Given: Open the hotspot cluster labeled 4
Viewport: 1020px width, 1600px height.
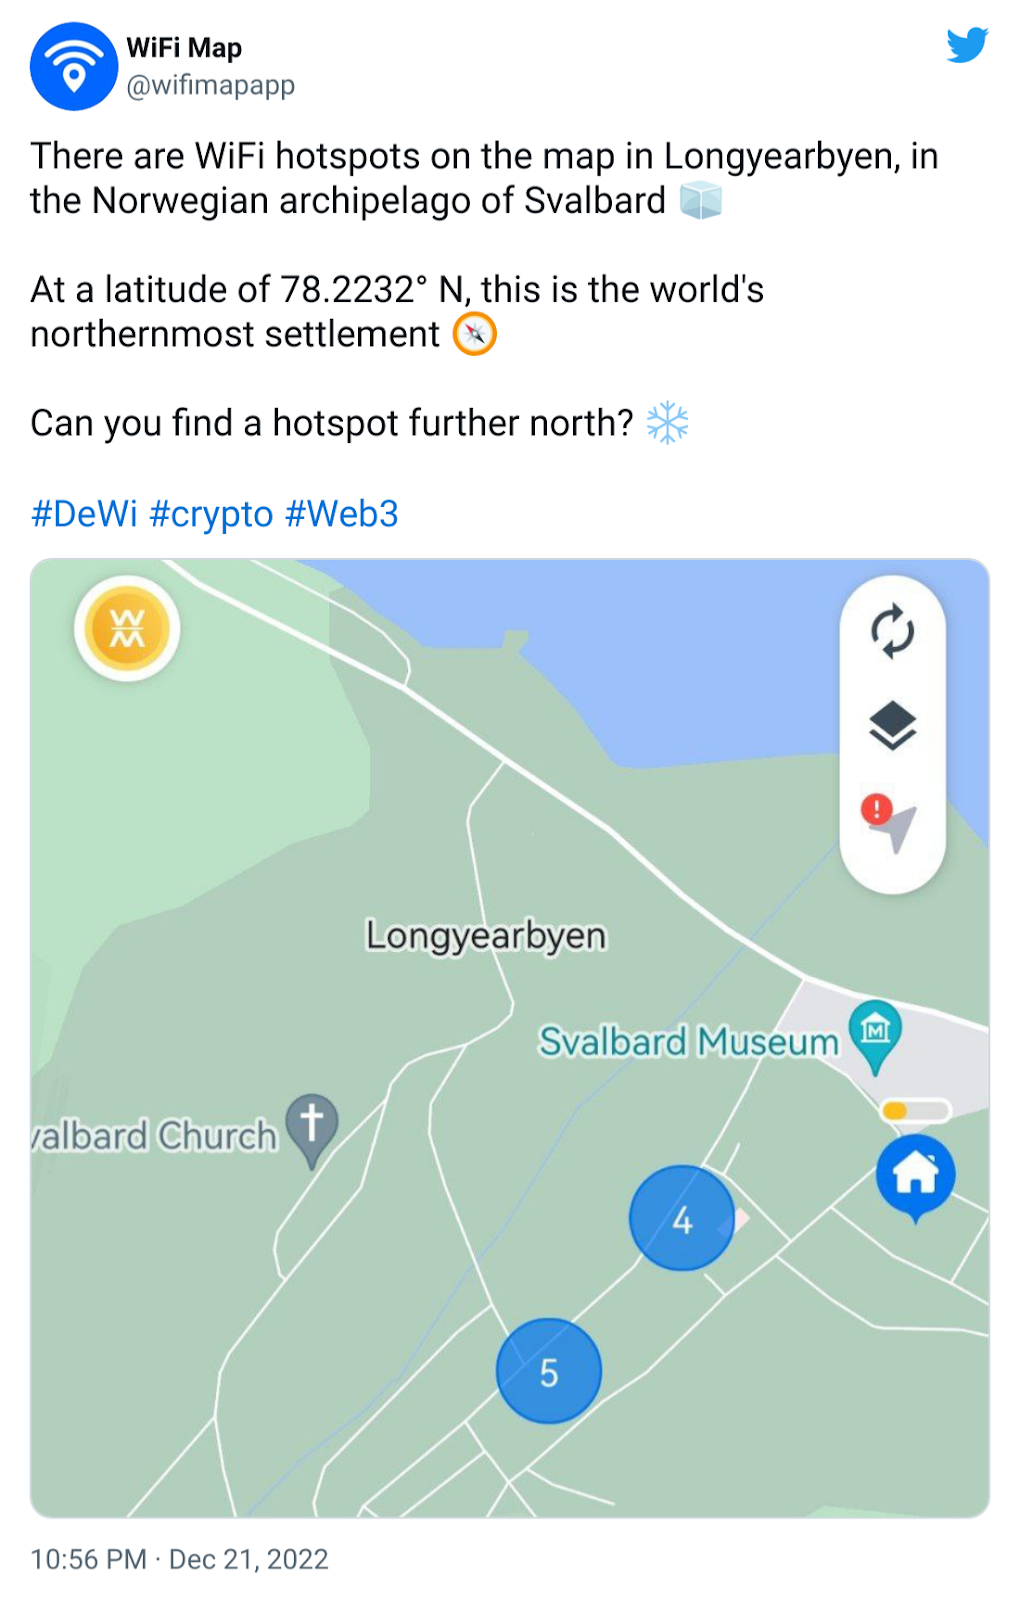Looking at the screenshot, I should [x=682, y=1218].
